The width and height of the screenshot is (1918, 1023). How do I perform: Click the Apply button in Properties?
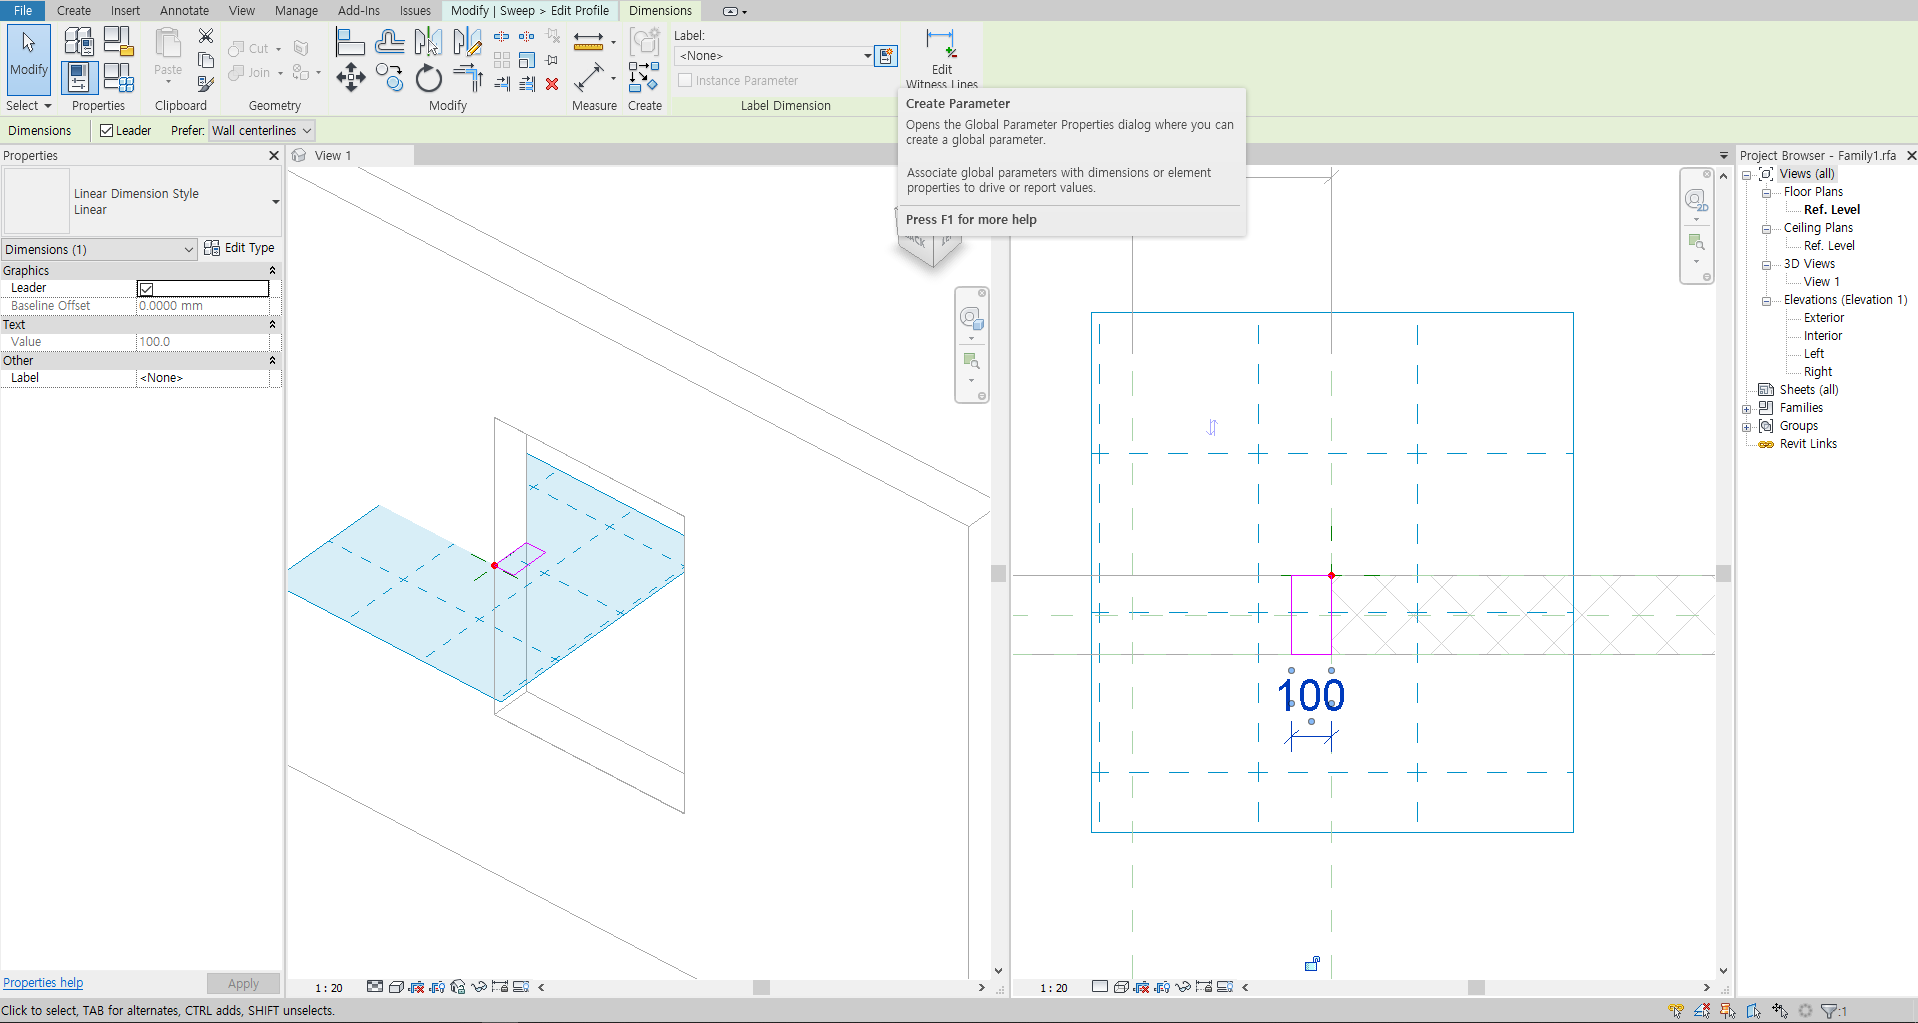(x=243, y=984)
